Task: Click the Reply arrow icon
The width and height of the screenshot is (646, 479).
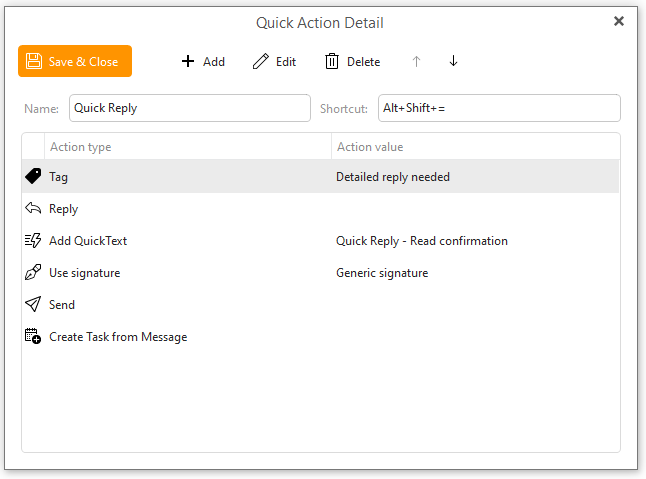Action: pyautogui.click(x=33, y=209)
